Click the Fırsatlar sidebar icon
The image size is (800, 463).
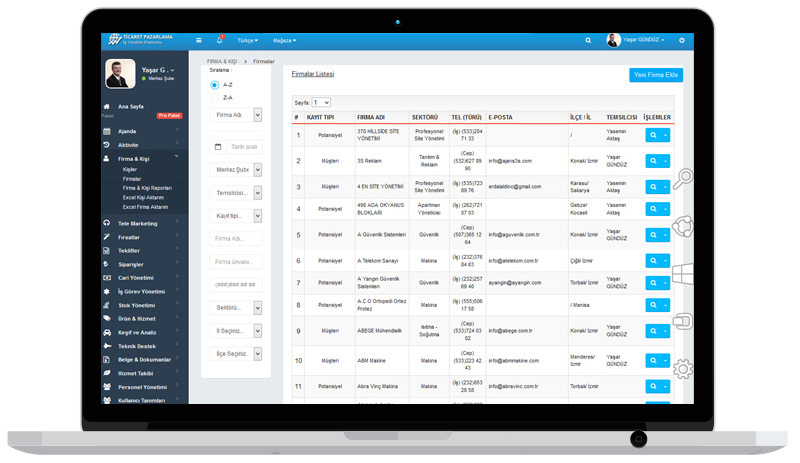[107, 237]
